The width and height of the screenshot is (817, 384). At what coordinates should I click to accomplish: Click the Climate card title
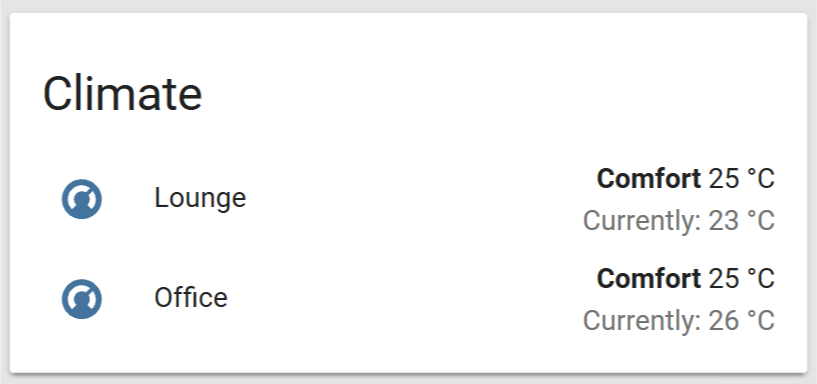(x=122, y=94)
